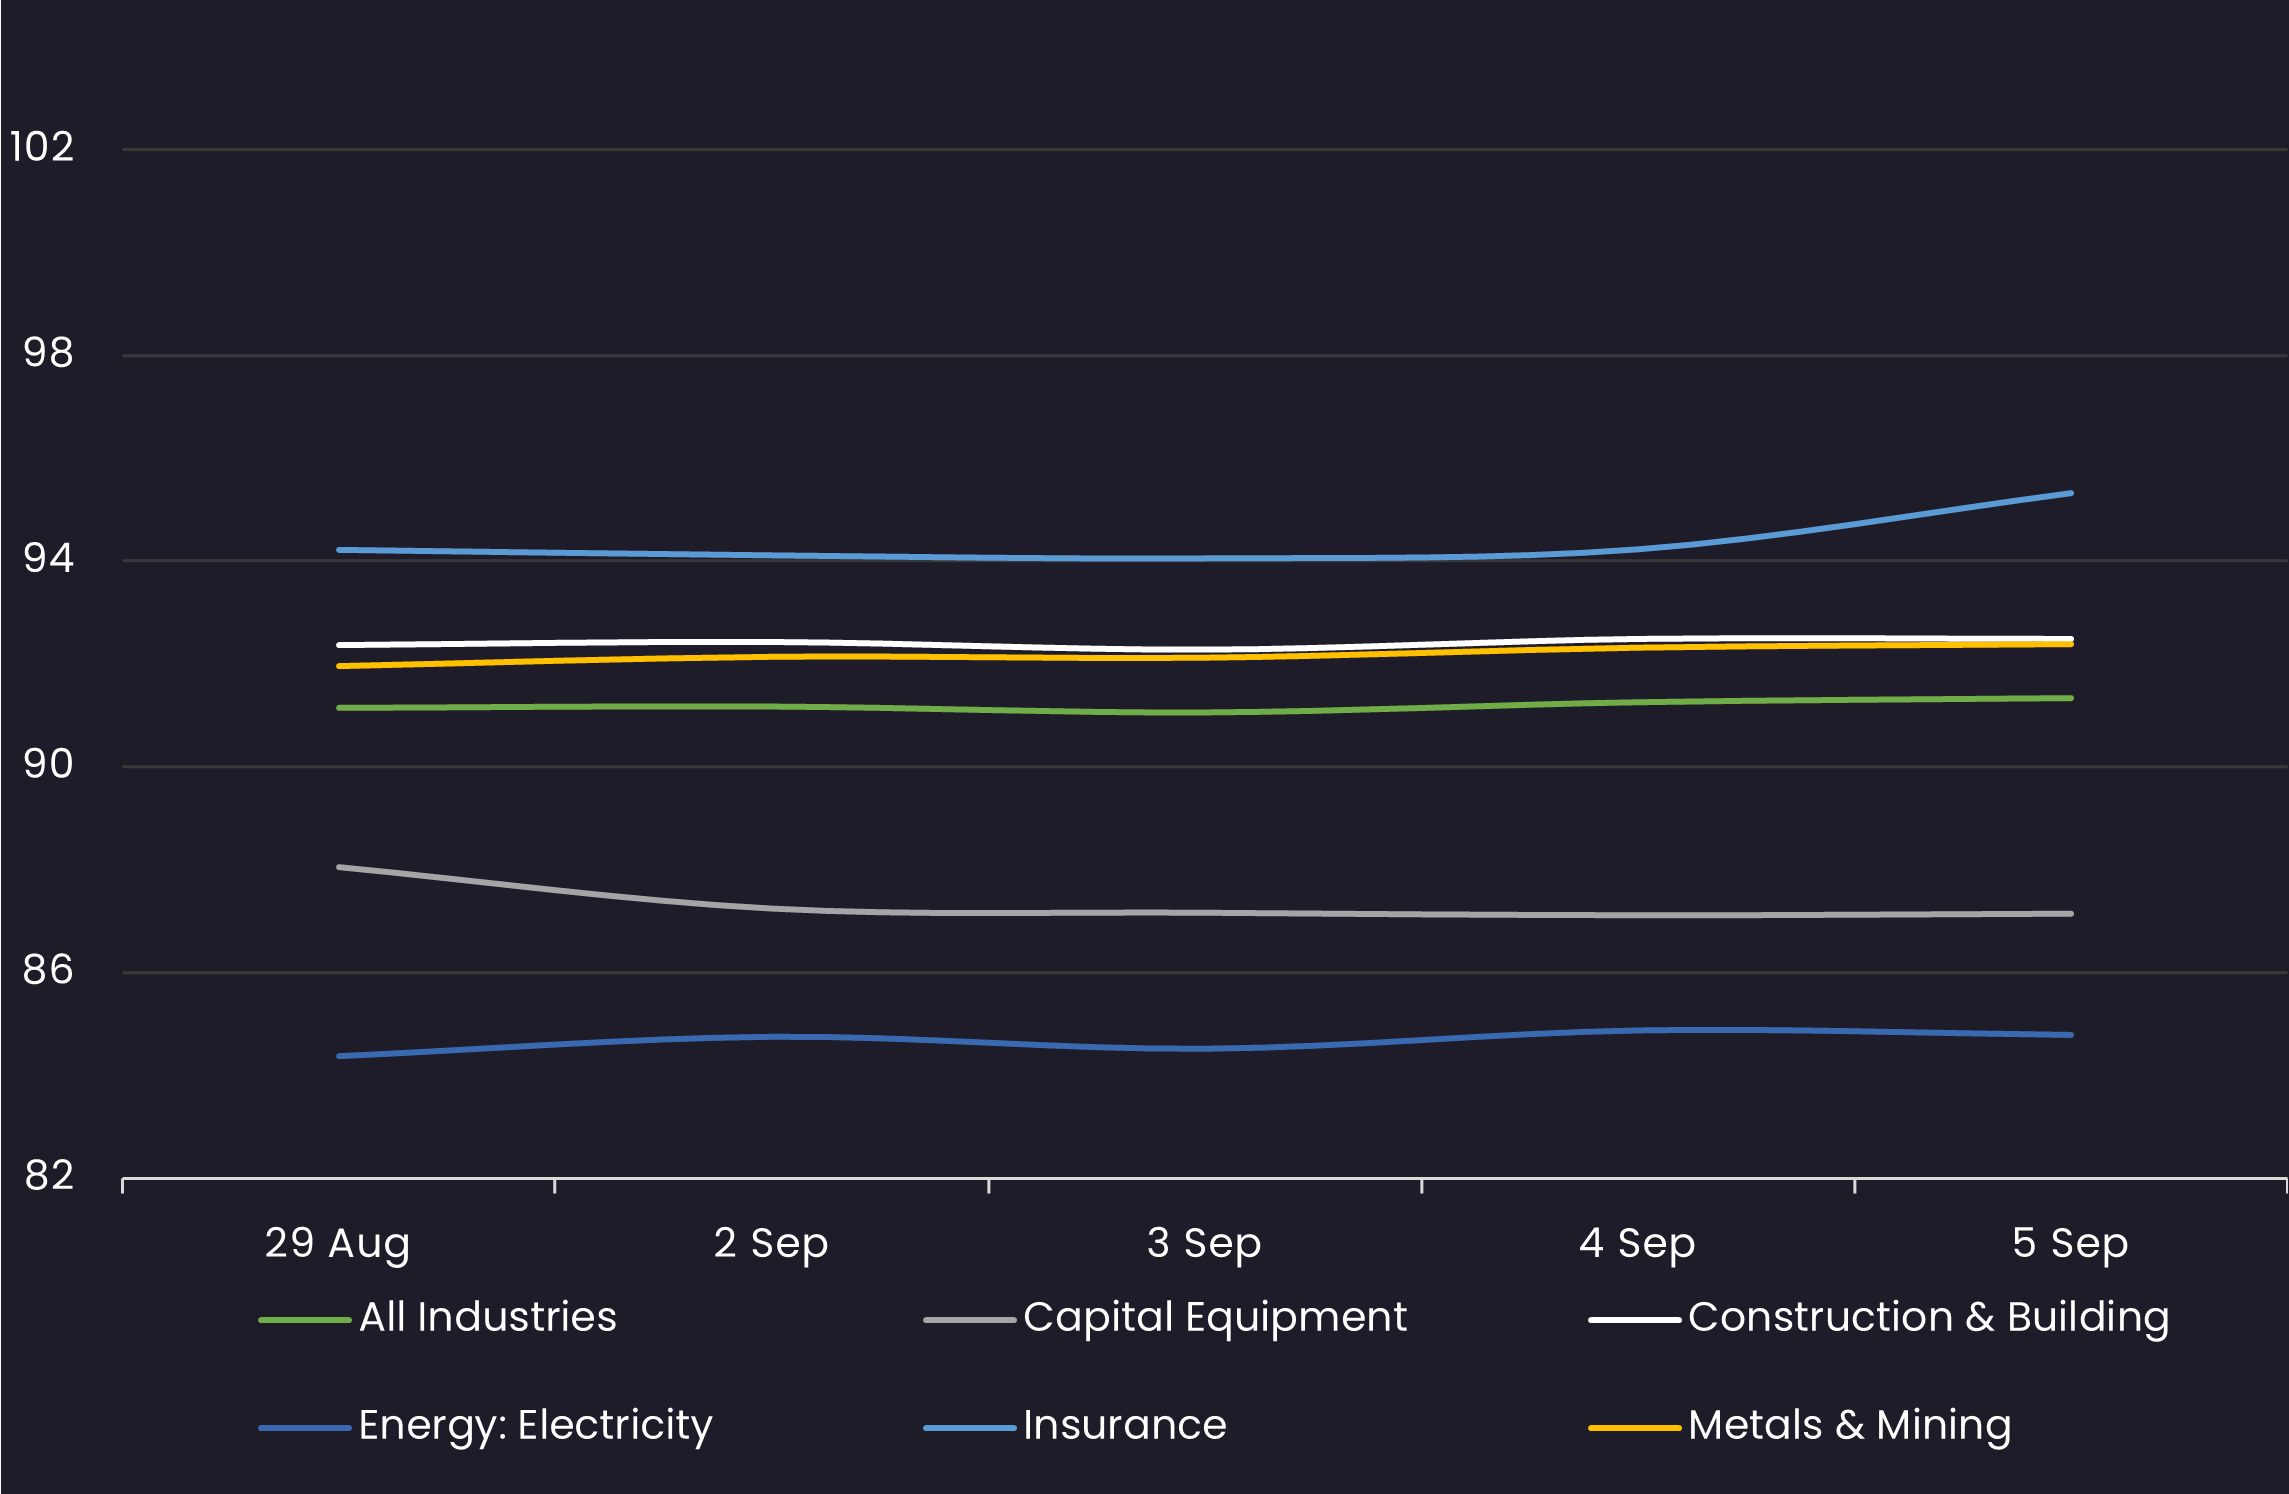
Task: Click the 94 y-axis value
Action: coord(48,558)
